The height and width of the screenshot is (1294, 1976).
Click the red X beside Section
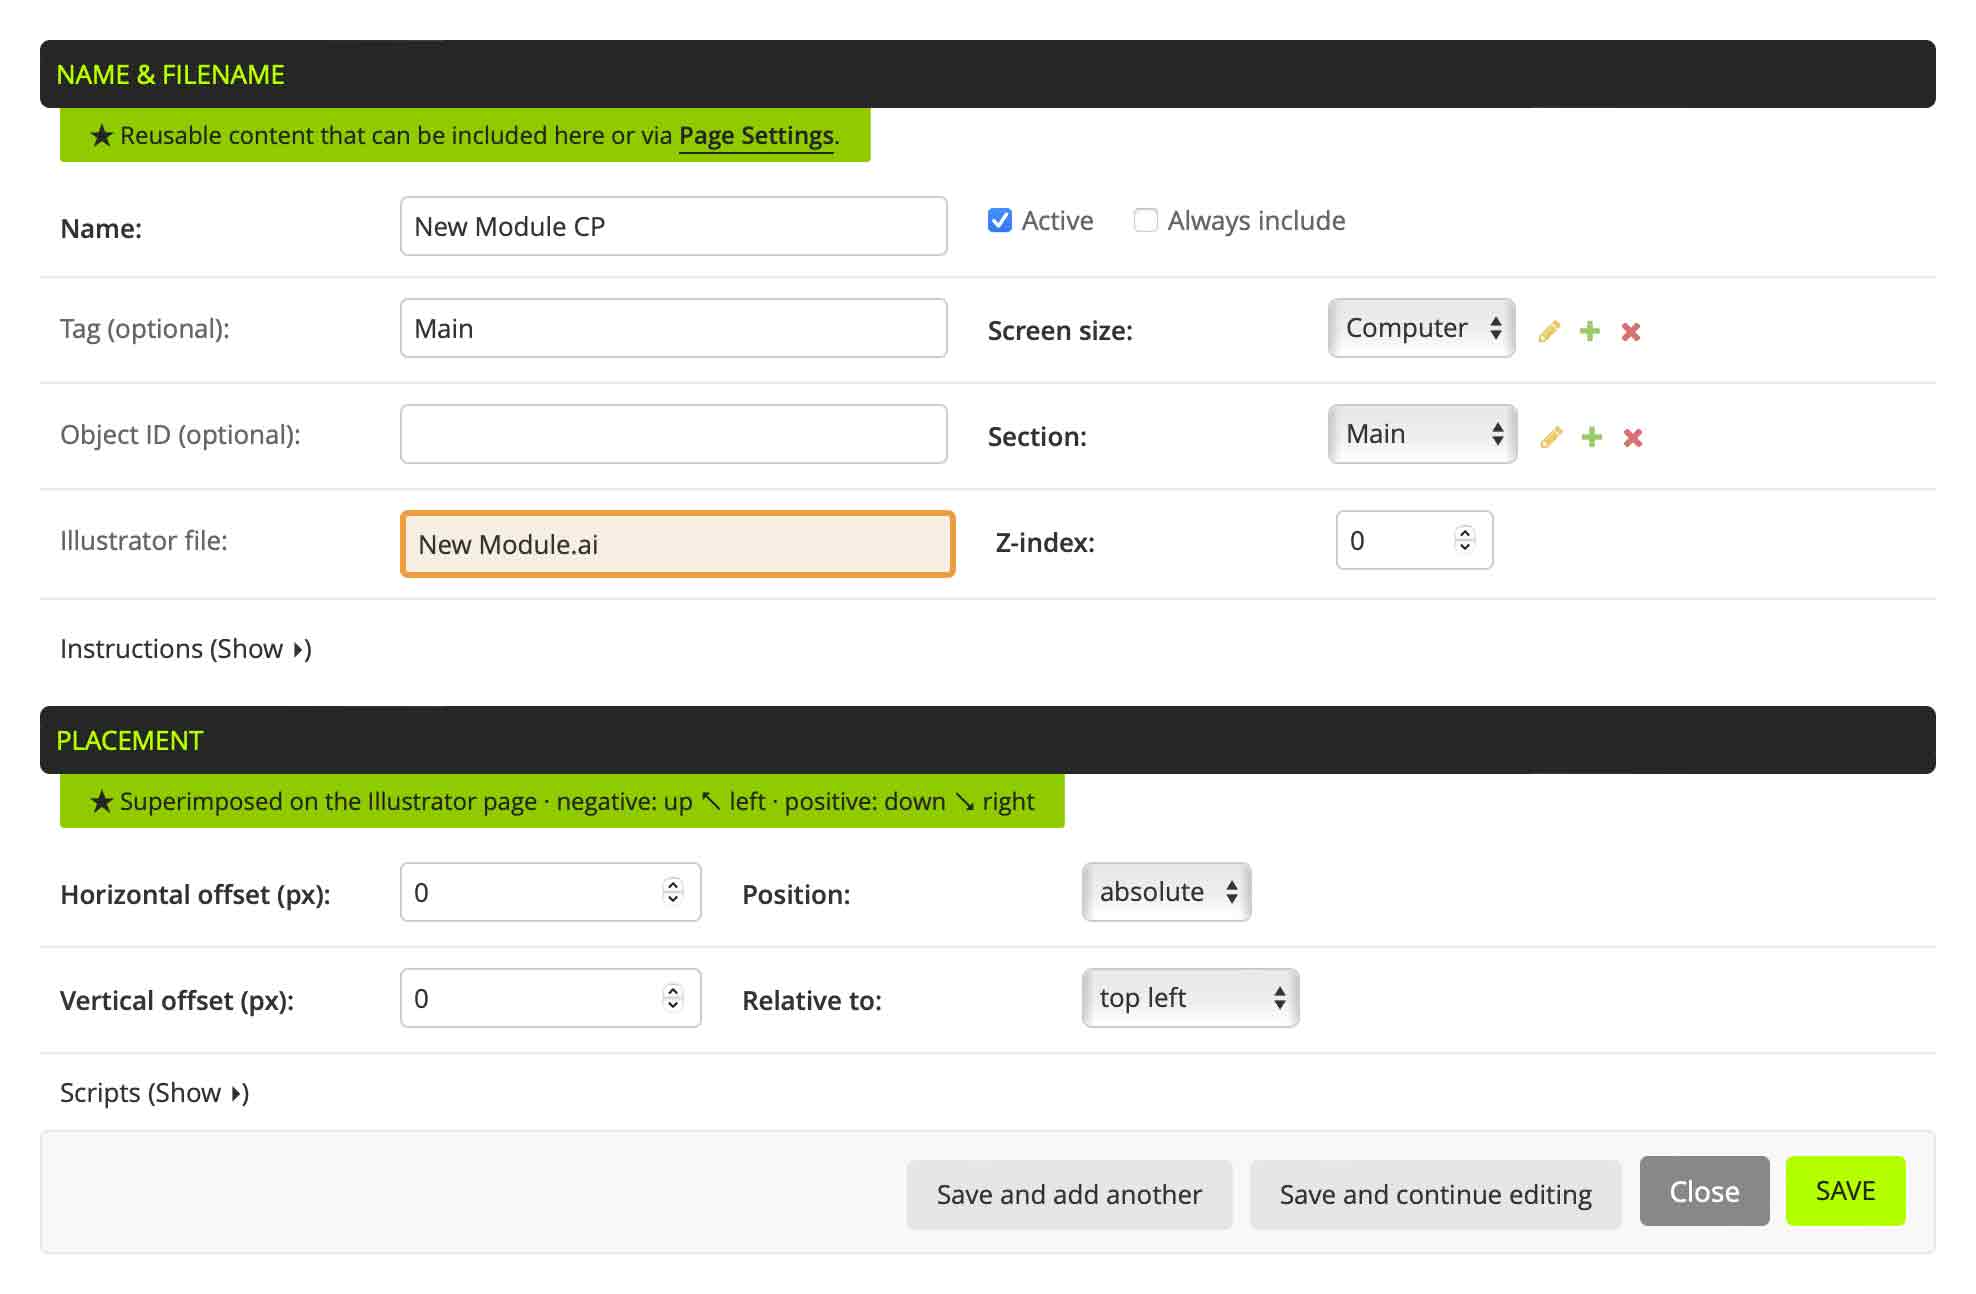click(1633, 437)
